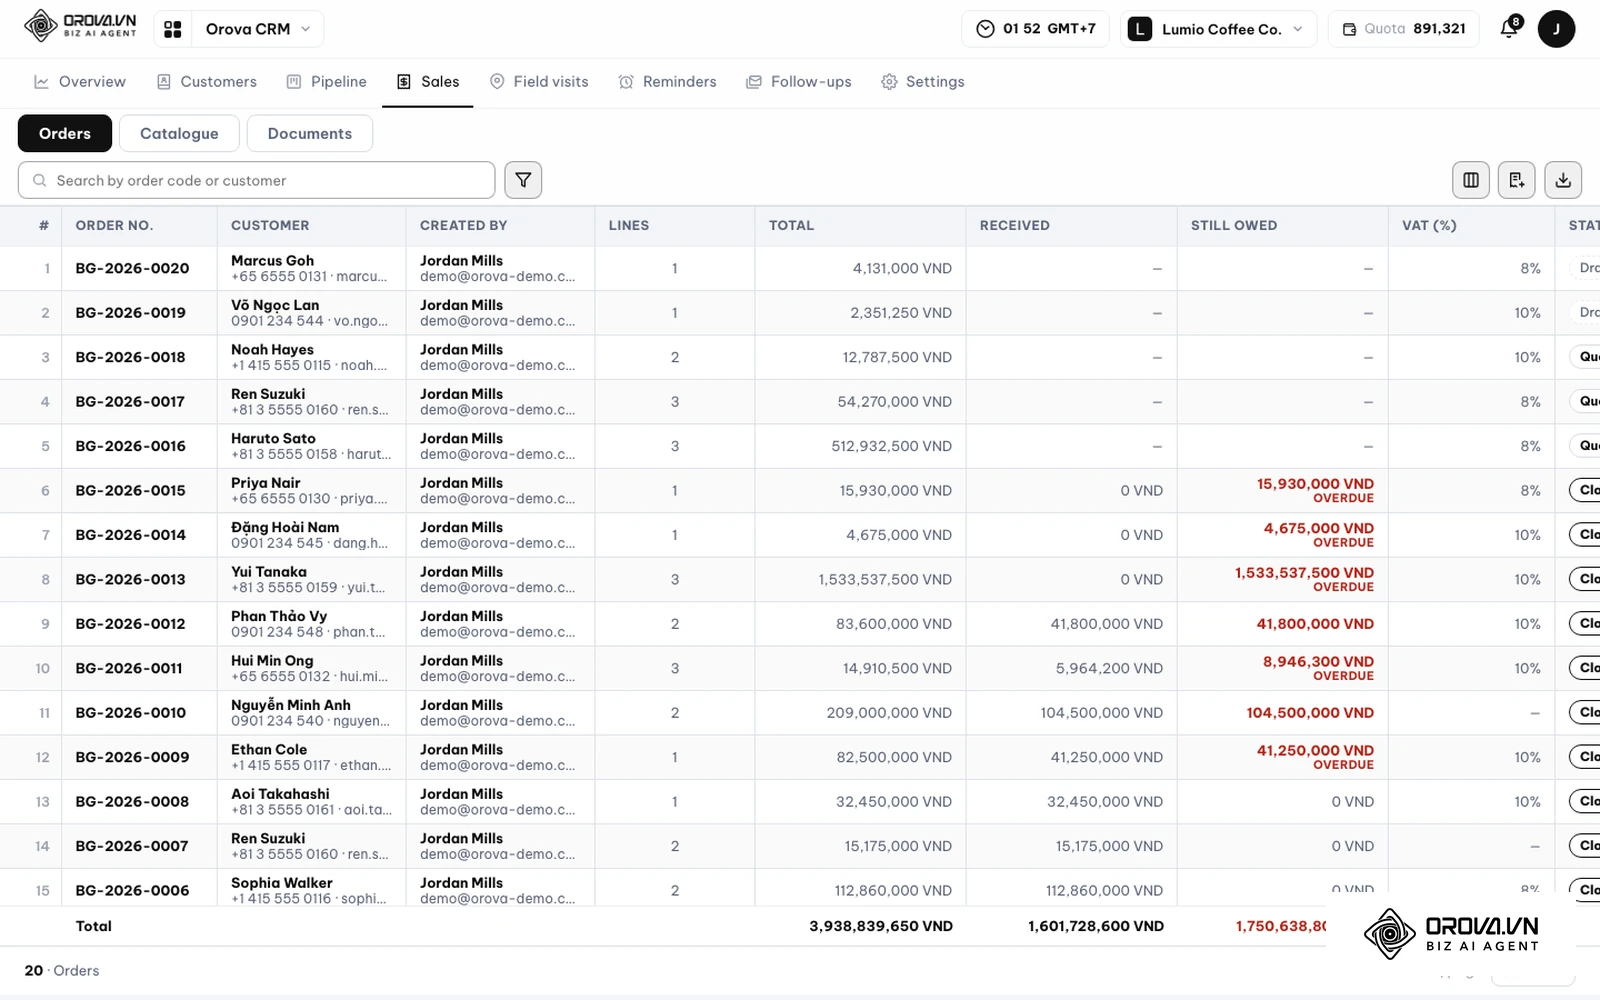Image resolution: width=1600 pixels, height=1000 pixels.
Task: Go to the Overview tab
Action: (x=80, y=82)
